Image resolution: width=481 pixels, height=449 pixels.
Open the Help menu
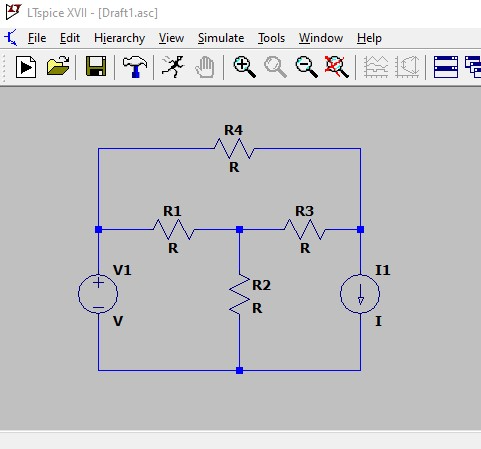tap(369, 38)
